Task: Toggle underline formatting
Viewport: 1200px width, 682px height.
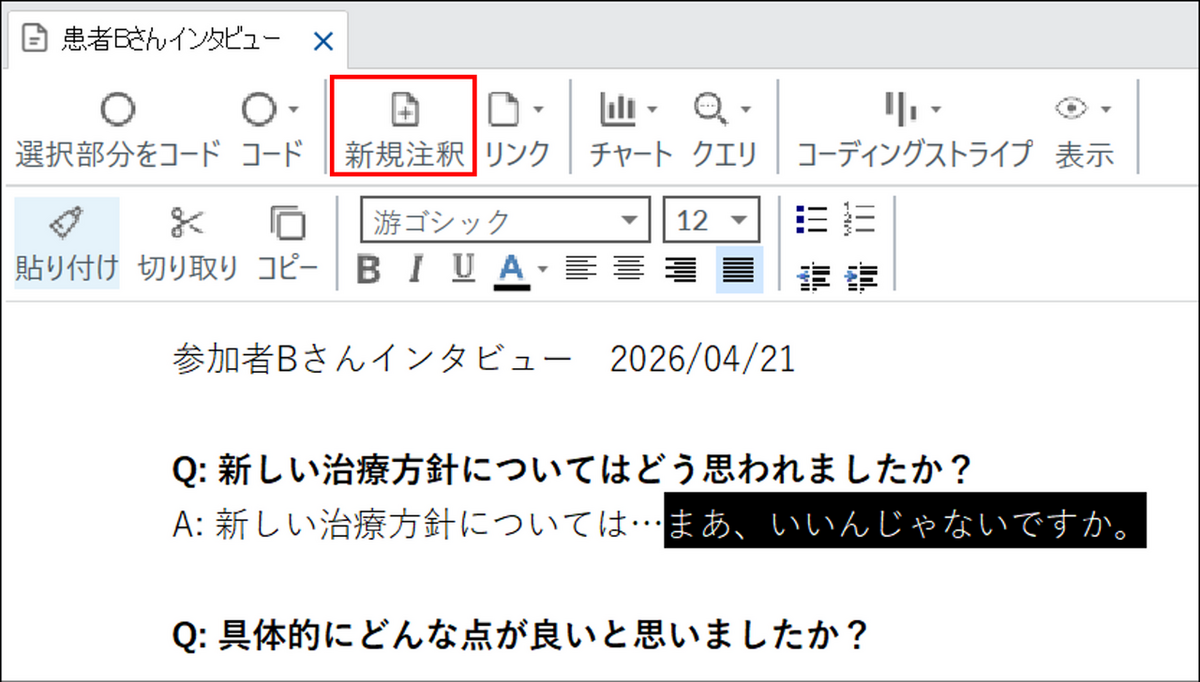Action: 463,270
